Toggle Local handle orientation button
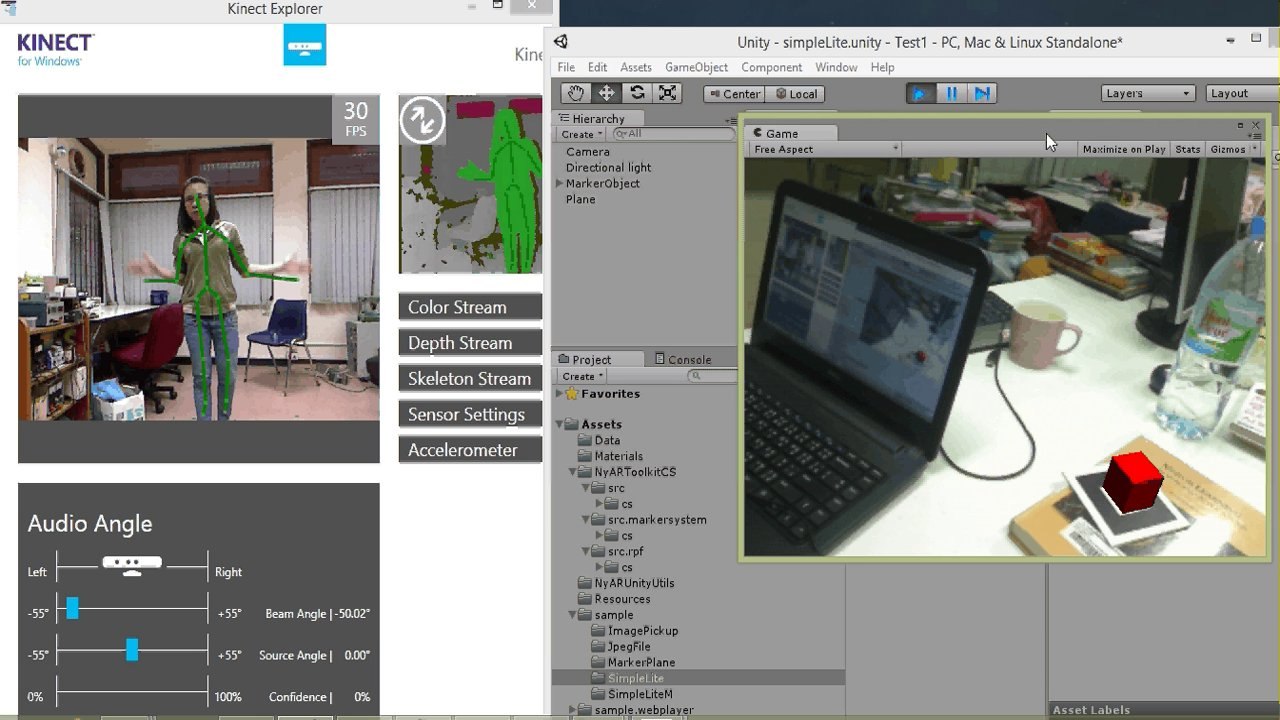The image size is (1280, 720). pyautogui.click(x=796, y=94)
